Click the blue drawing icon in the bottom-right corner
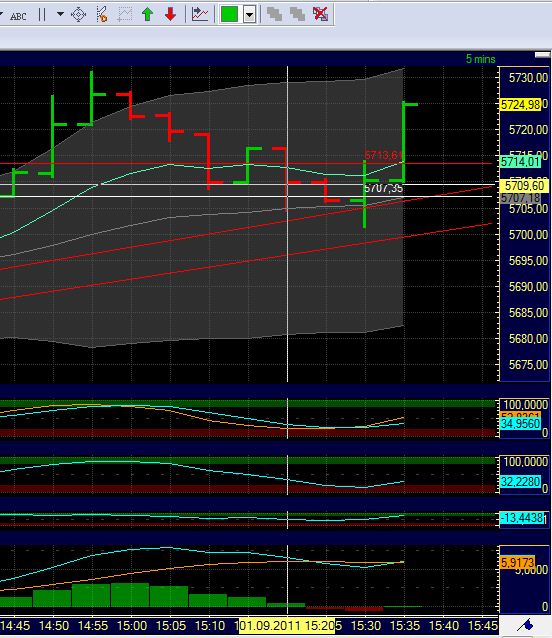The width and height of the screenshot is (552, 638). click(x=527, y=624)
